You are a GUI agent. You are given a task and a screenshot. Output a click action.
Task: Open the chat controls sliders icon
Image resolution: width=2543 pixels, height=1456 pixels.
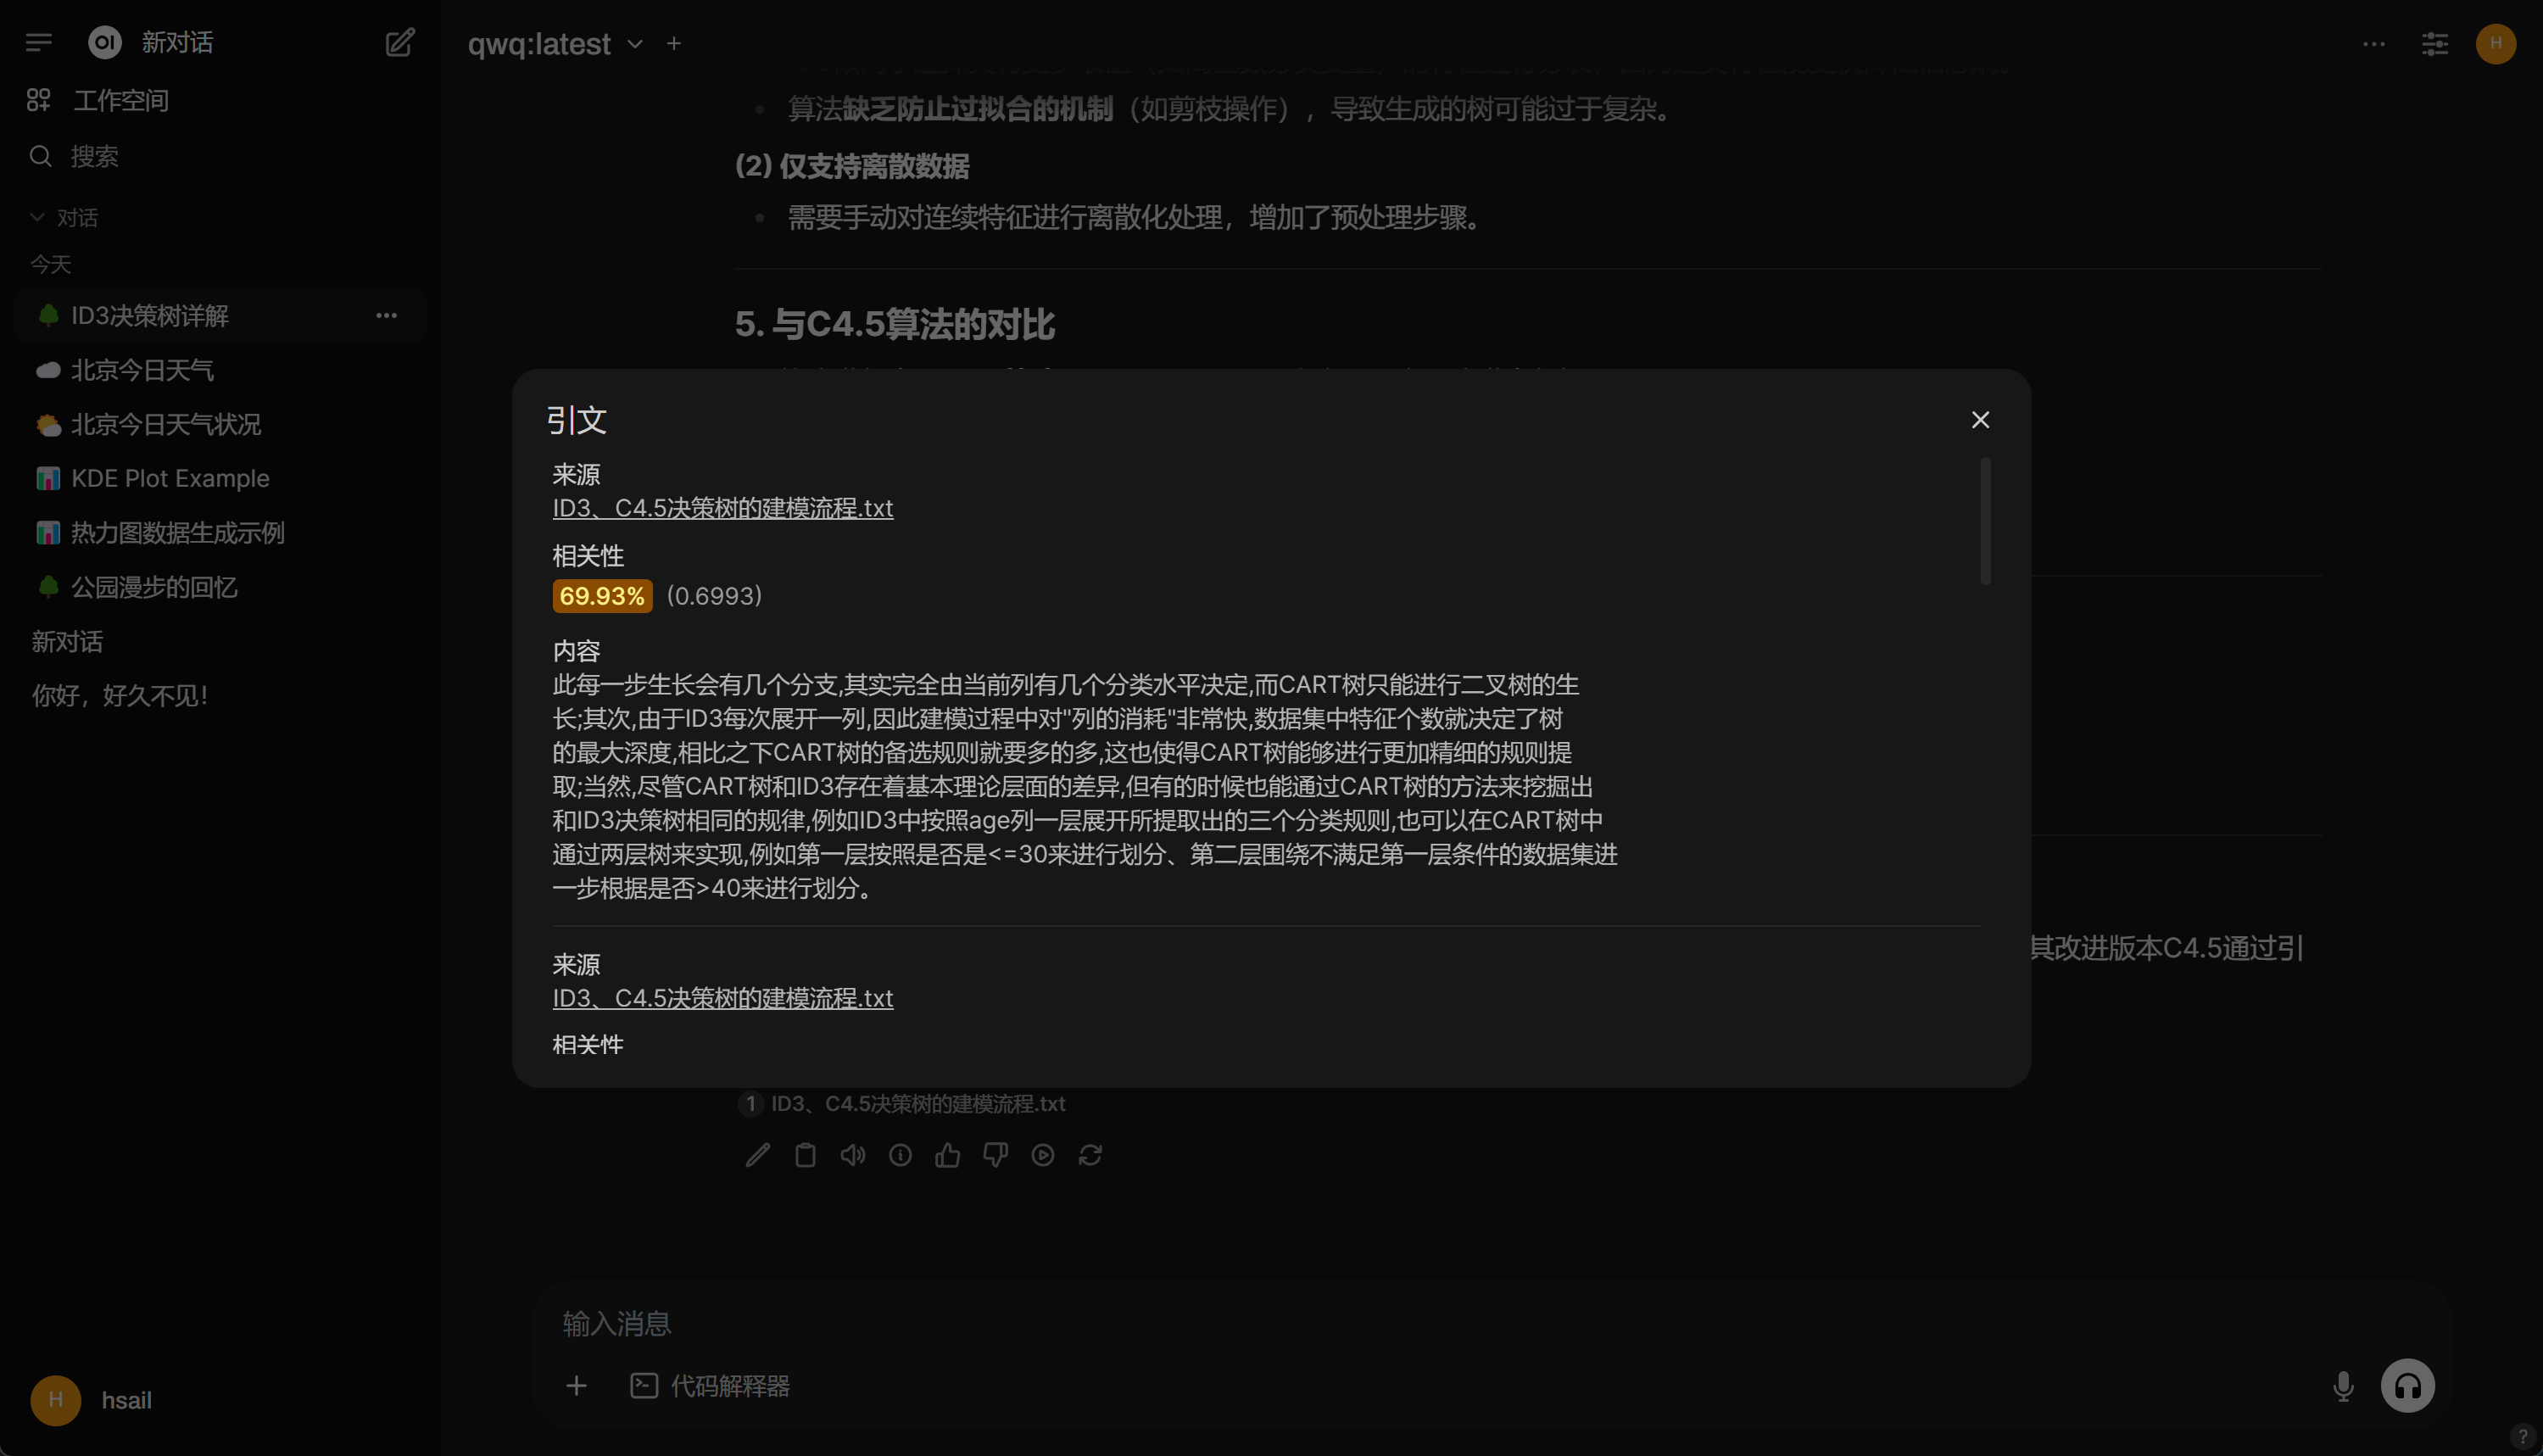tap(2435, 44)
